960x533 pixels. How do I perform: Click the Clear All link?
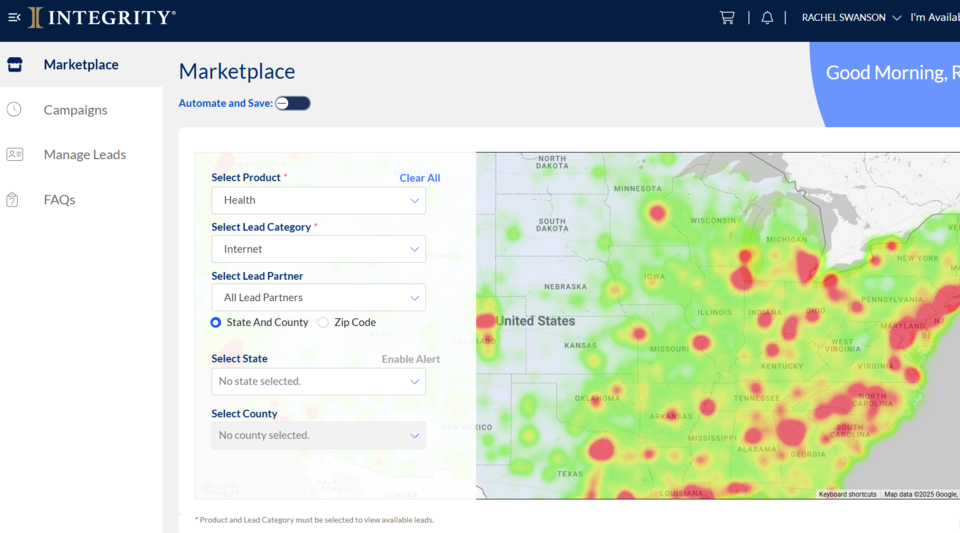pyautogui.click(x=419, y=178)
